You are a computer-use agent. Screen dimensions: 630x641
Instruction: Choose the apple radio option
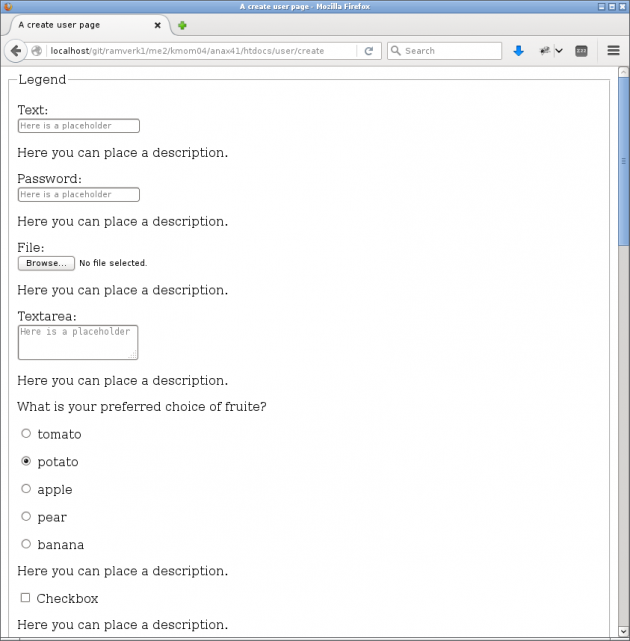click(x=26, y=489)
